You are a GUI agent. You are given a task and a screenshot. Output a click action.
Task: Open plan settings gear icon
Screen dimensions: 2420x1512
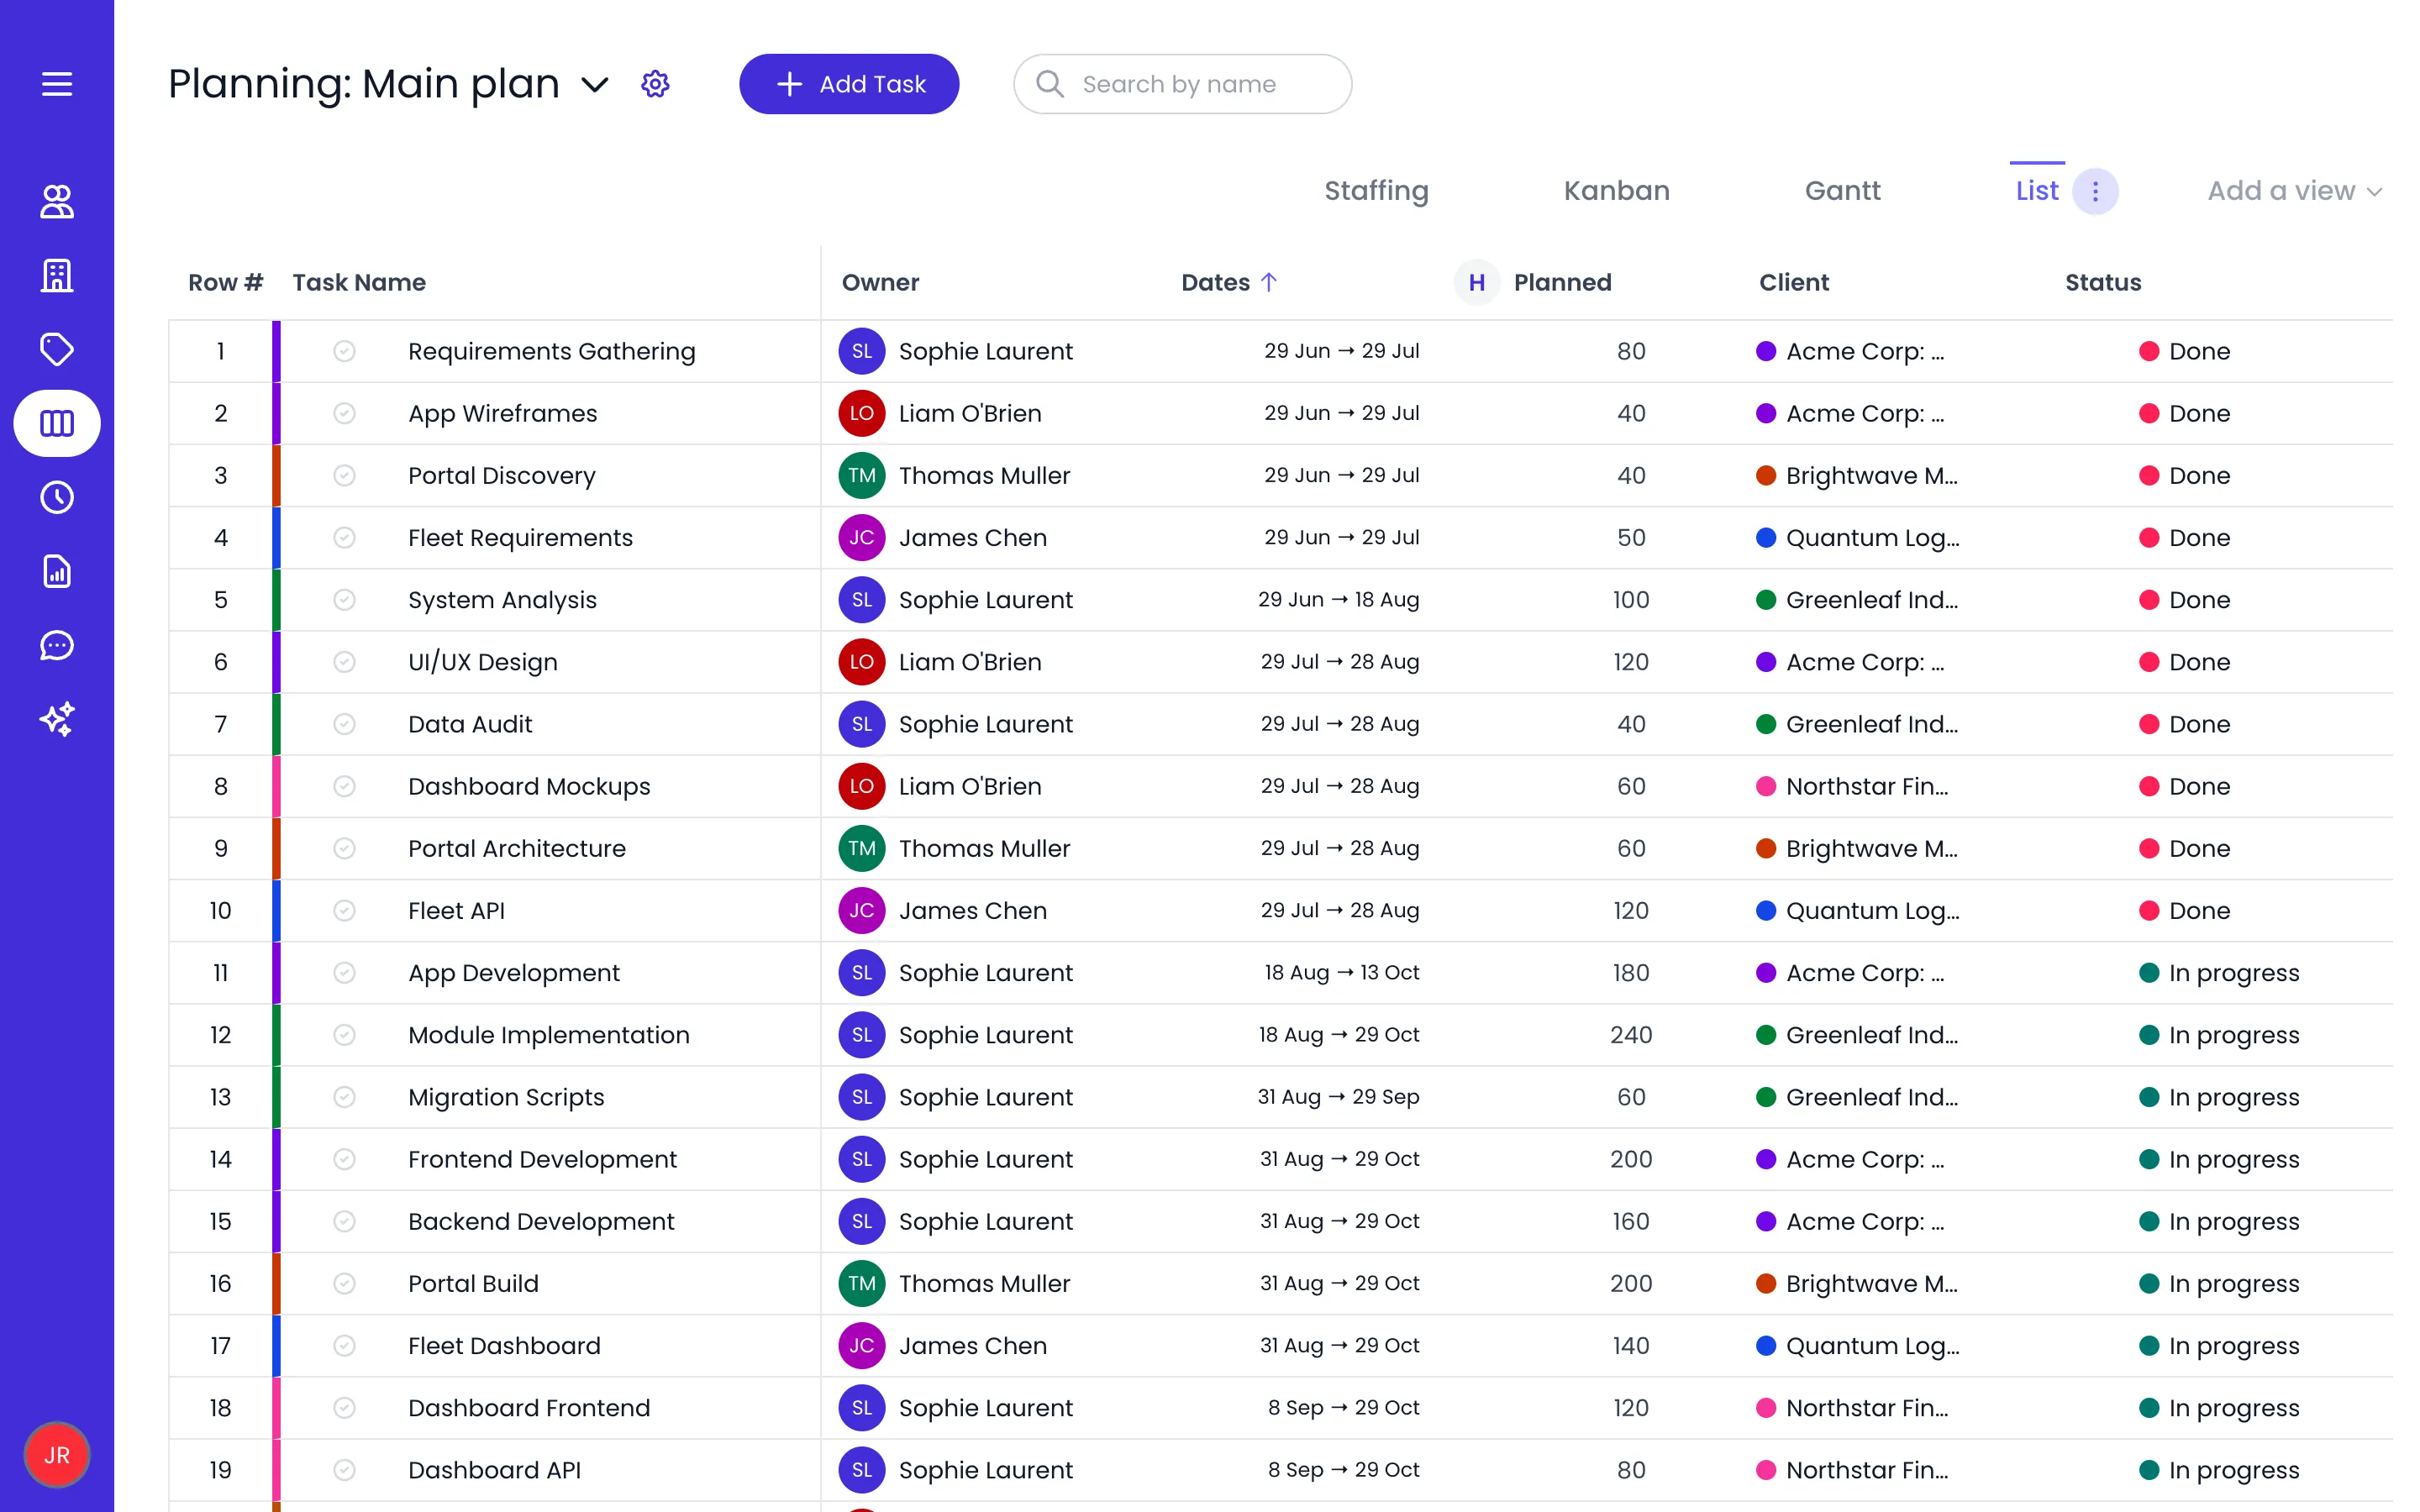655,84
